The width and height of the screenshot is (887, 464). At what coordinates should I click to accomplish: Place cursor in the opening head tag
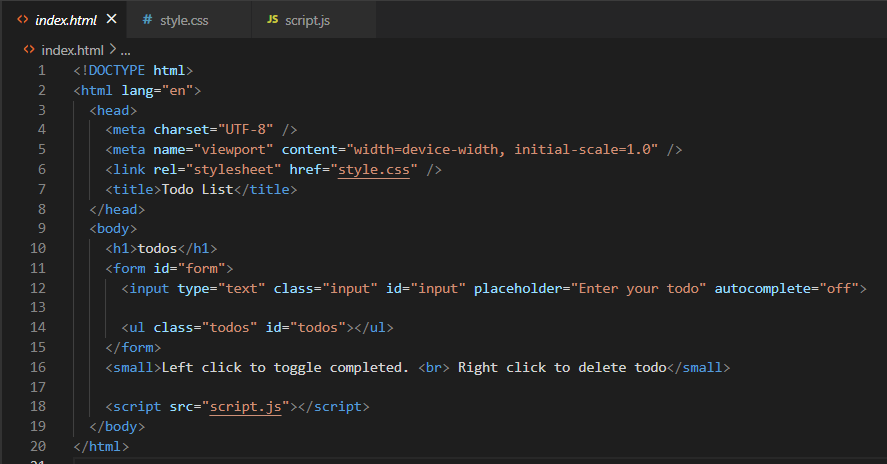click(x=113, y=110)
